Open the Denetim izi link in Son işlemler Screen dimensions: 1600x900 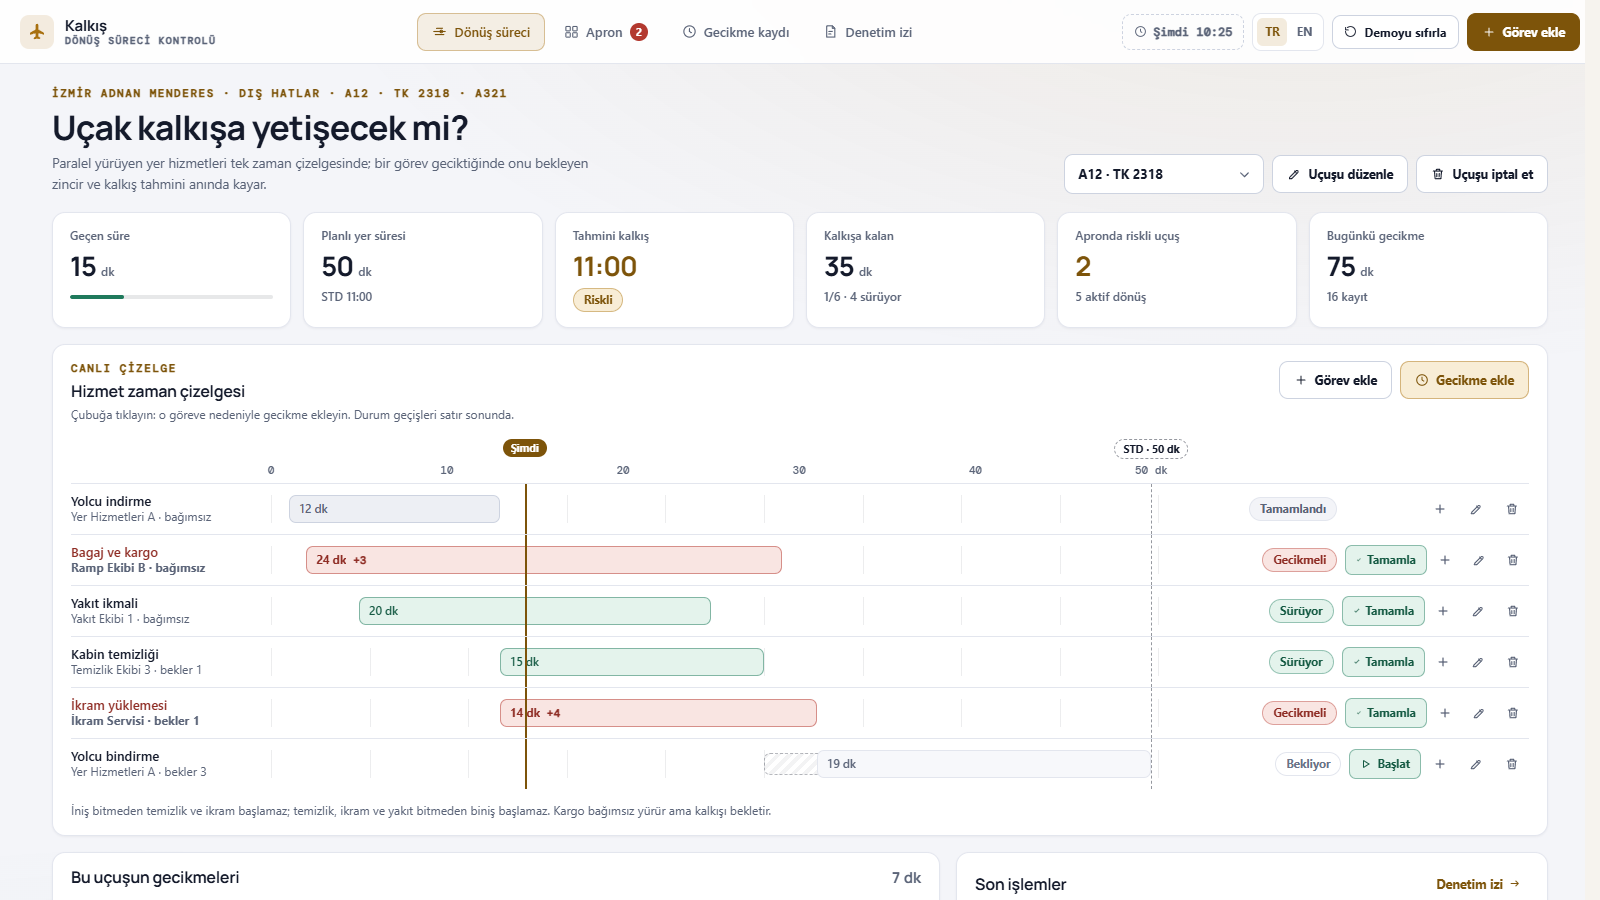coord(1478,884)
